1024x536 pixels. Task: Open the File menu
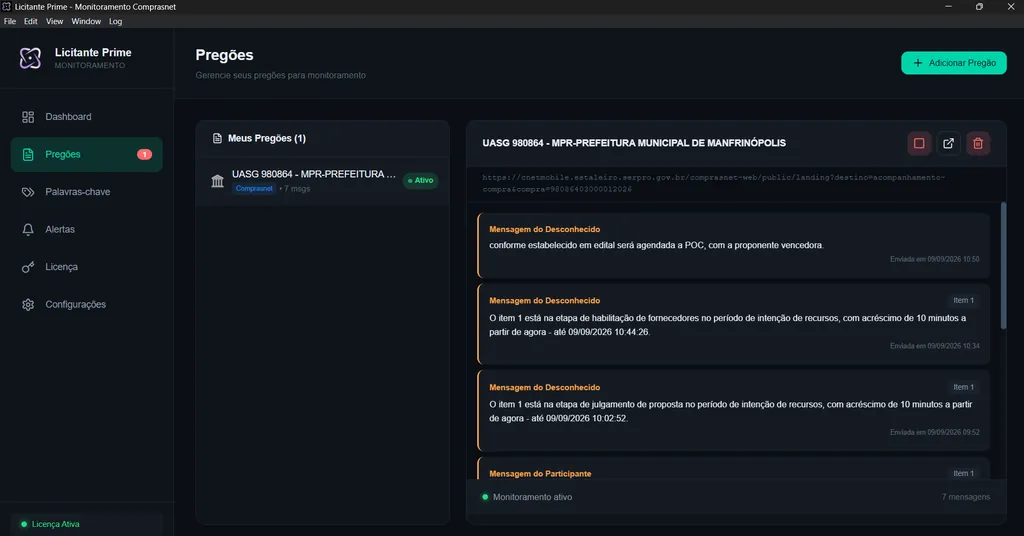point(10,22)
